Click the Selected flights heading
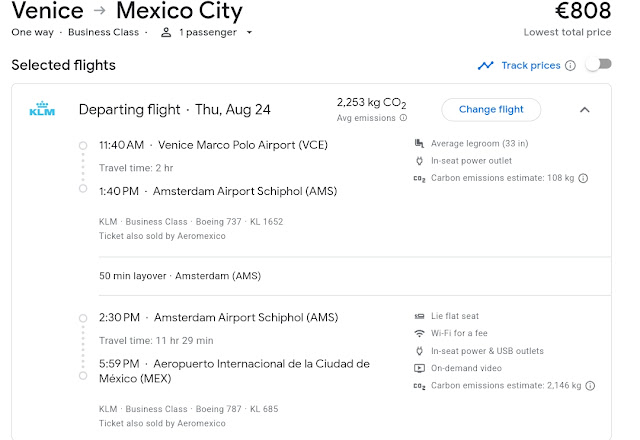The width and height of the screenshot is (640, 440). coord(63,65)
